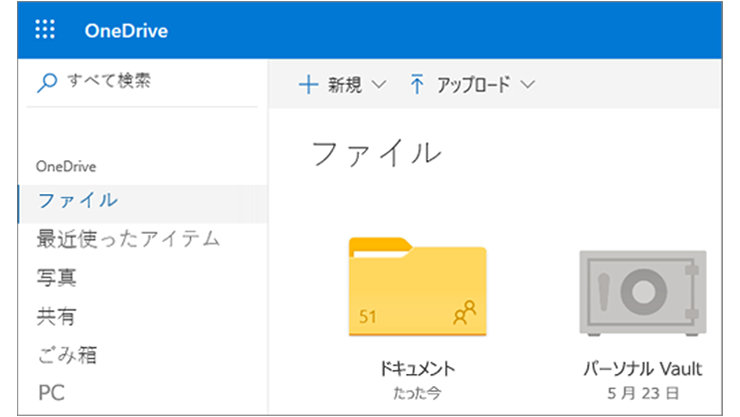740x417 pixels.
Task: Open ごみ箱 in the sidebar
Action: 67,355
